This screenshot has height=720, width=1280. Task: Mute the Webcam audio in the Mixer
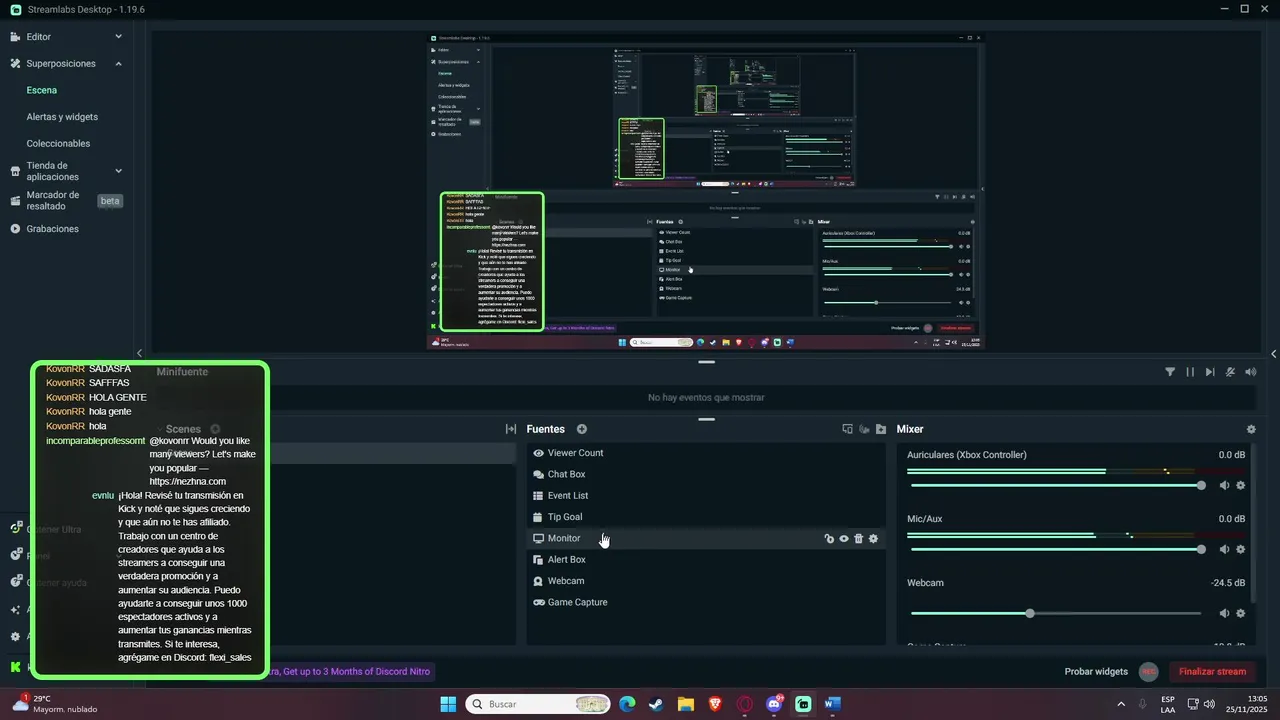click(x=1224, y=613)
